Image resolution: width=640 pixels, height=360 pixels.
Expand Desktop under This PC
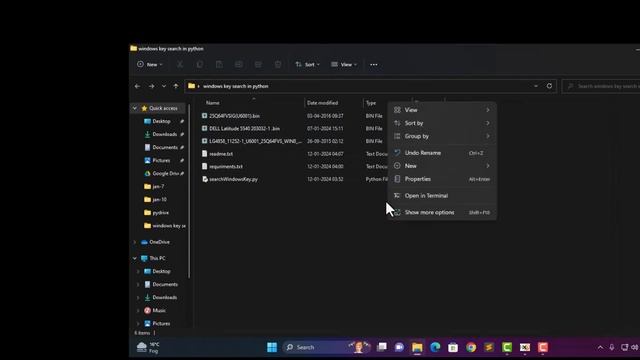pyautogui.click(x=138, y=271)
